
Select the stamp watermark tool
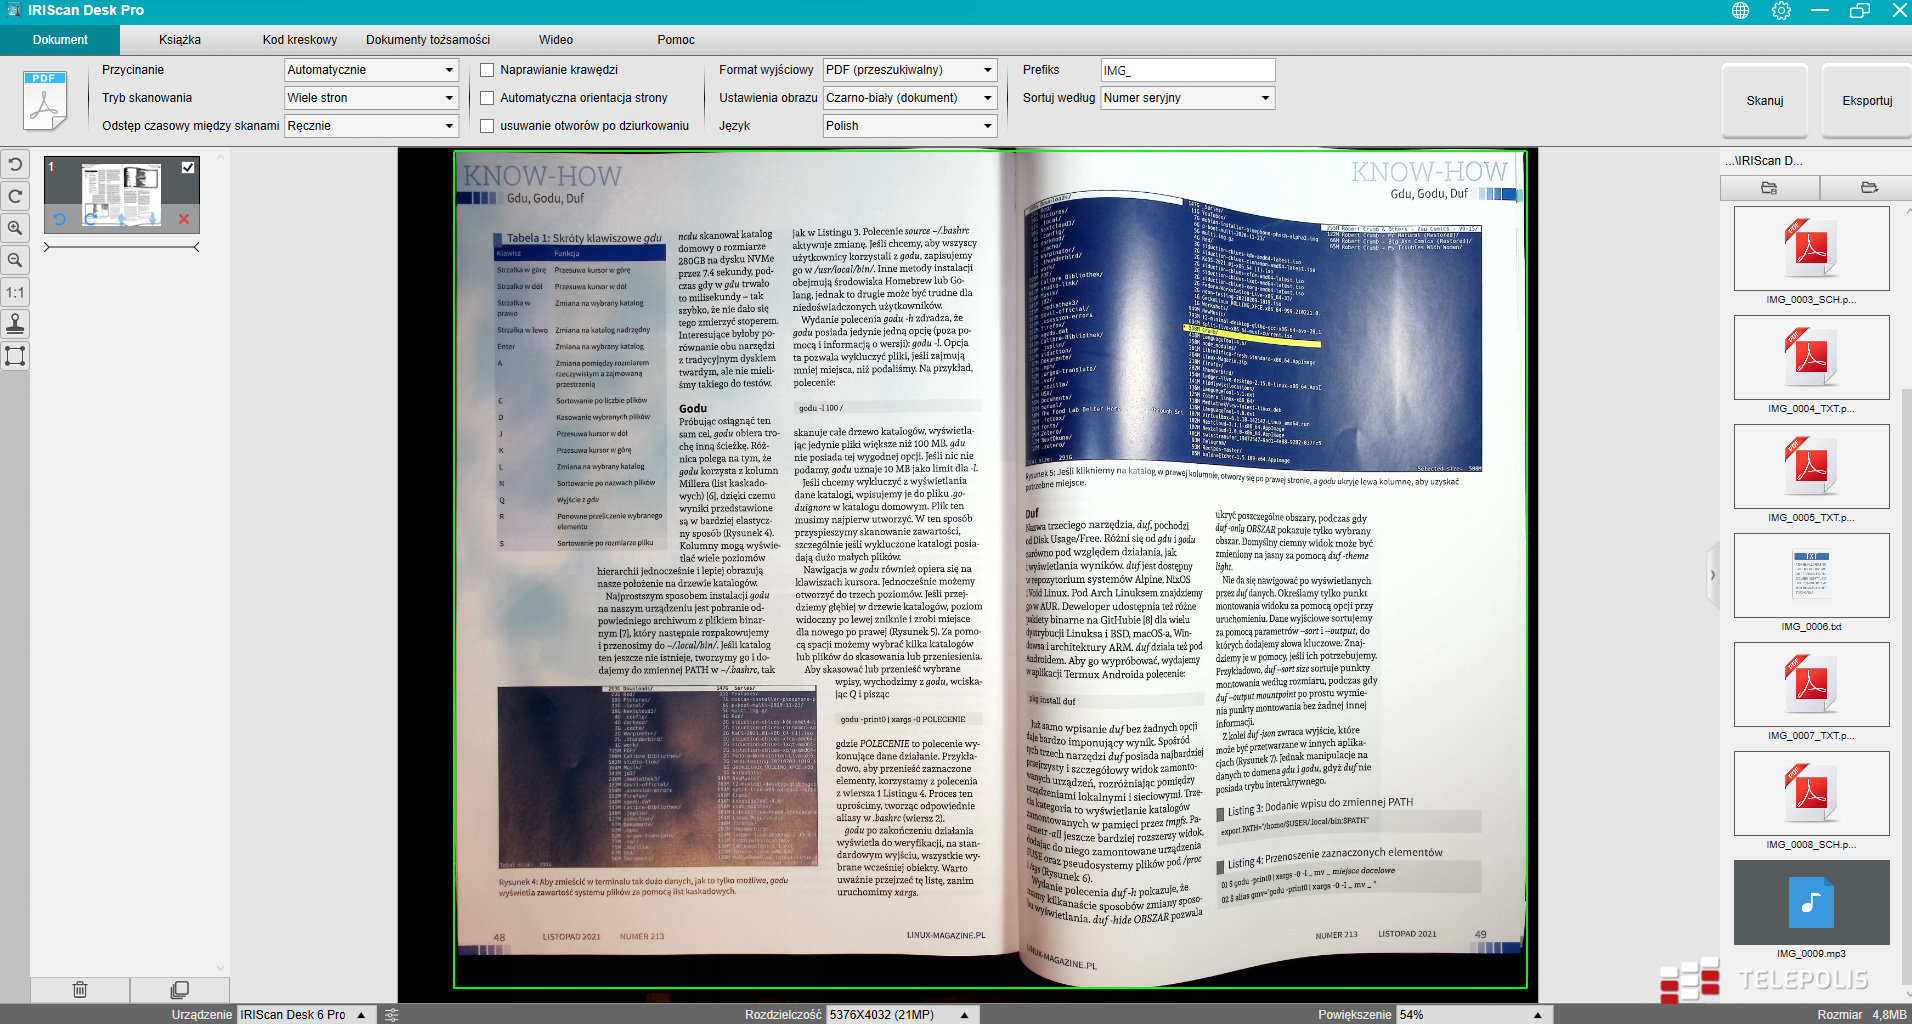pos(15,324)
